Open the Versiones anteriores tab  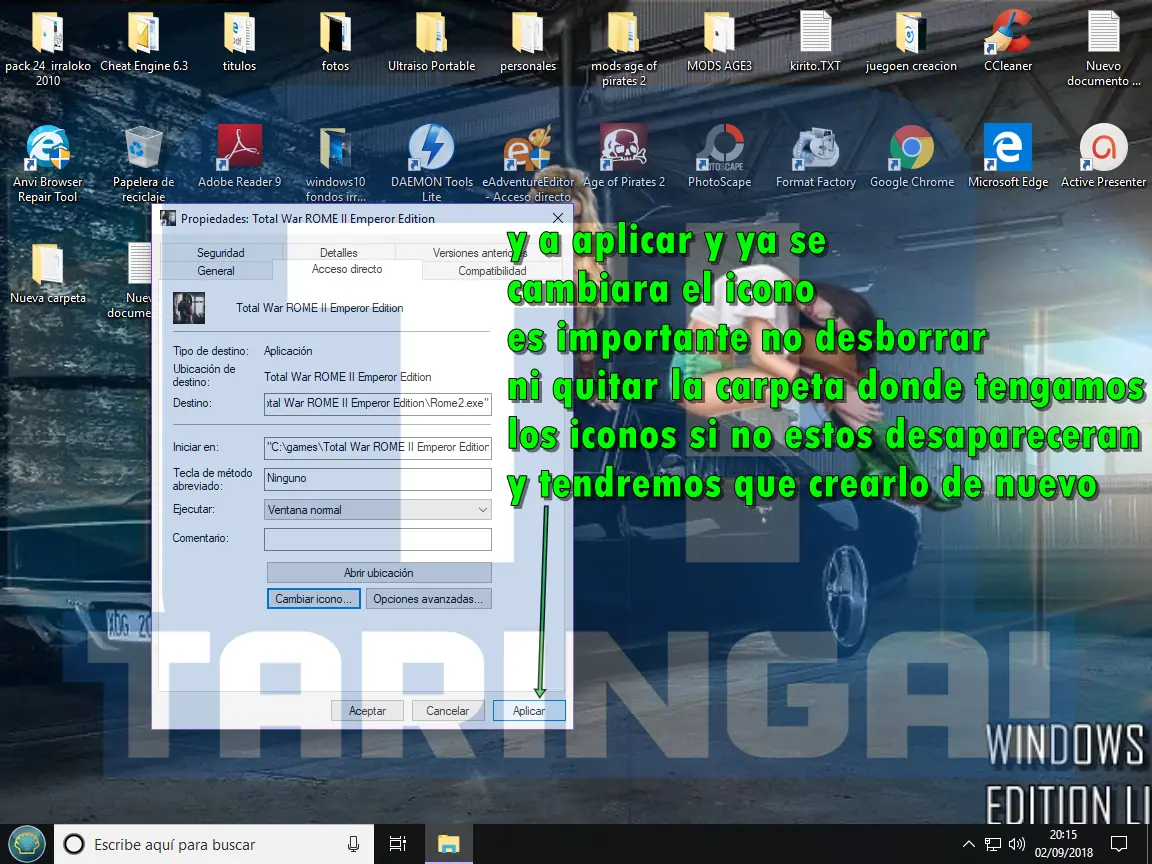(479, 253)
